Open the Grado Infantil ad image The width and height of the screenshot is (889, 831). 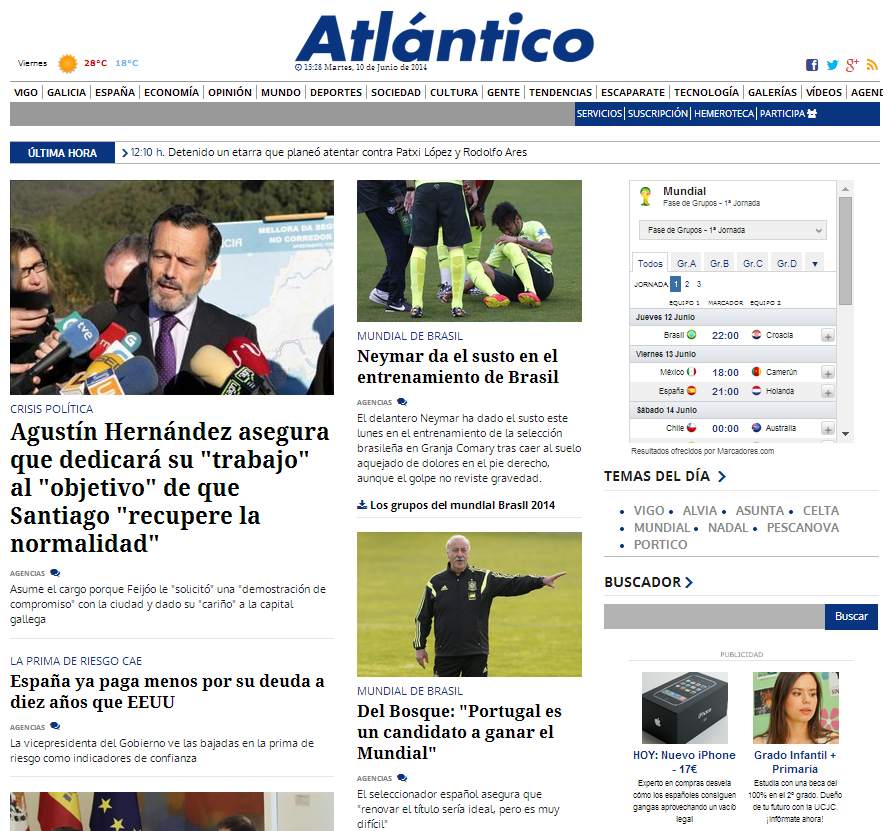[795, 707]
